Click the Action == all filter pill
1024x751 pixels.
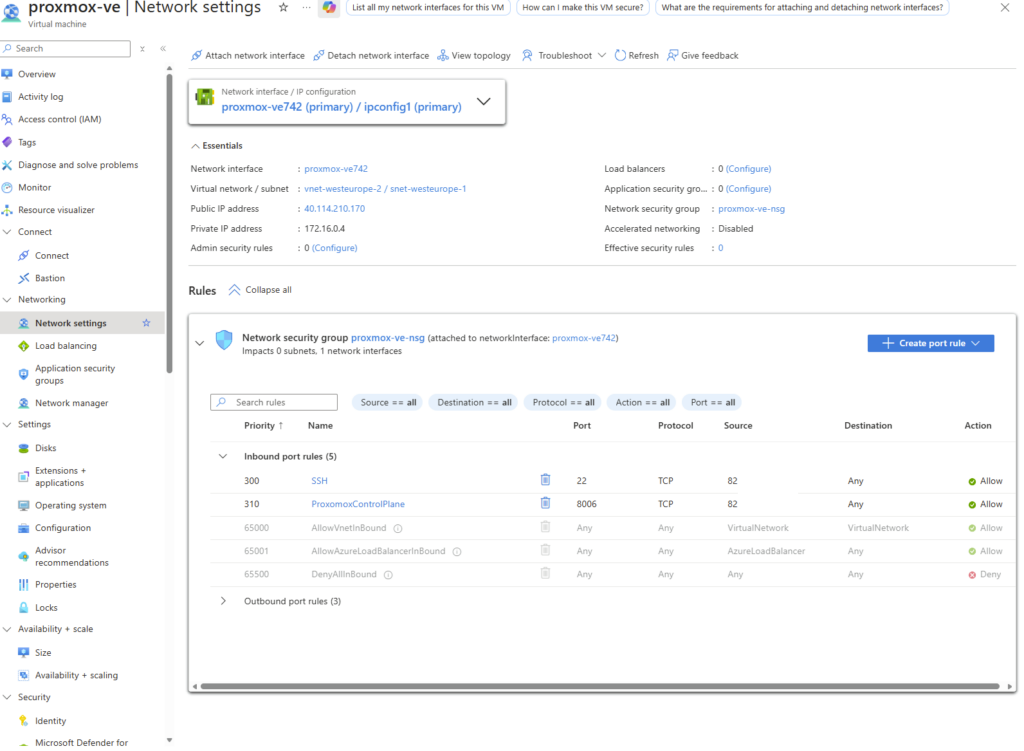[x=642, y=402]
